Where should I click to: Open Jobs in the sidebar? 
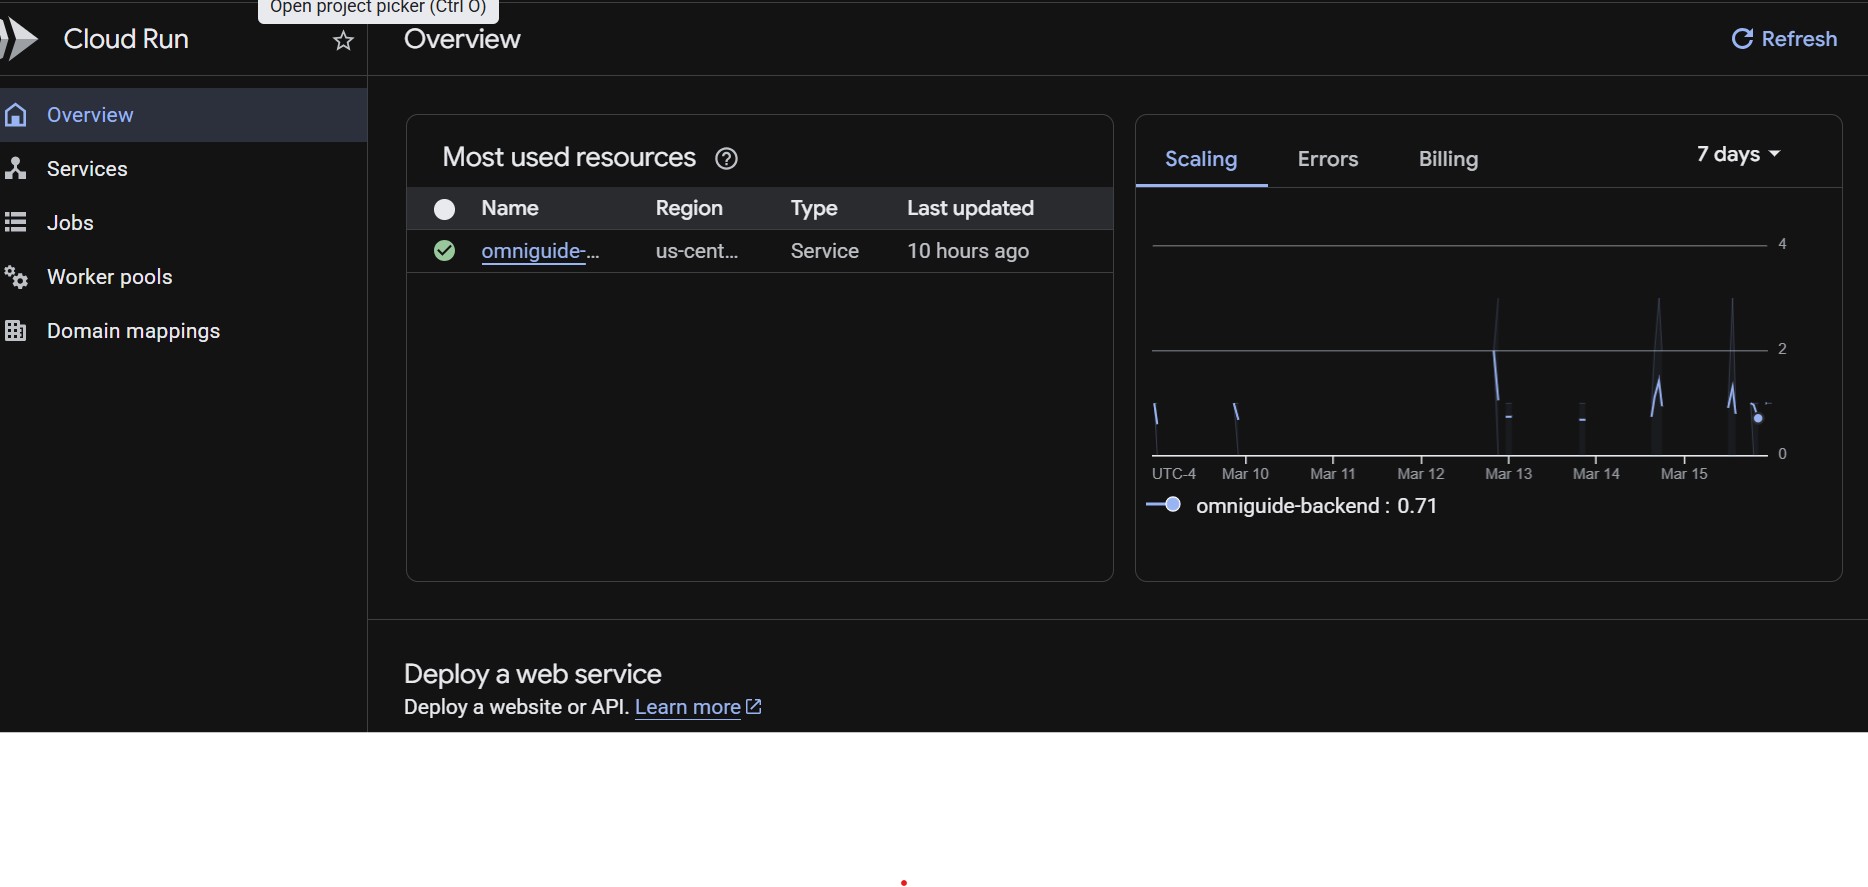[x=183, y=223]
